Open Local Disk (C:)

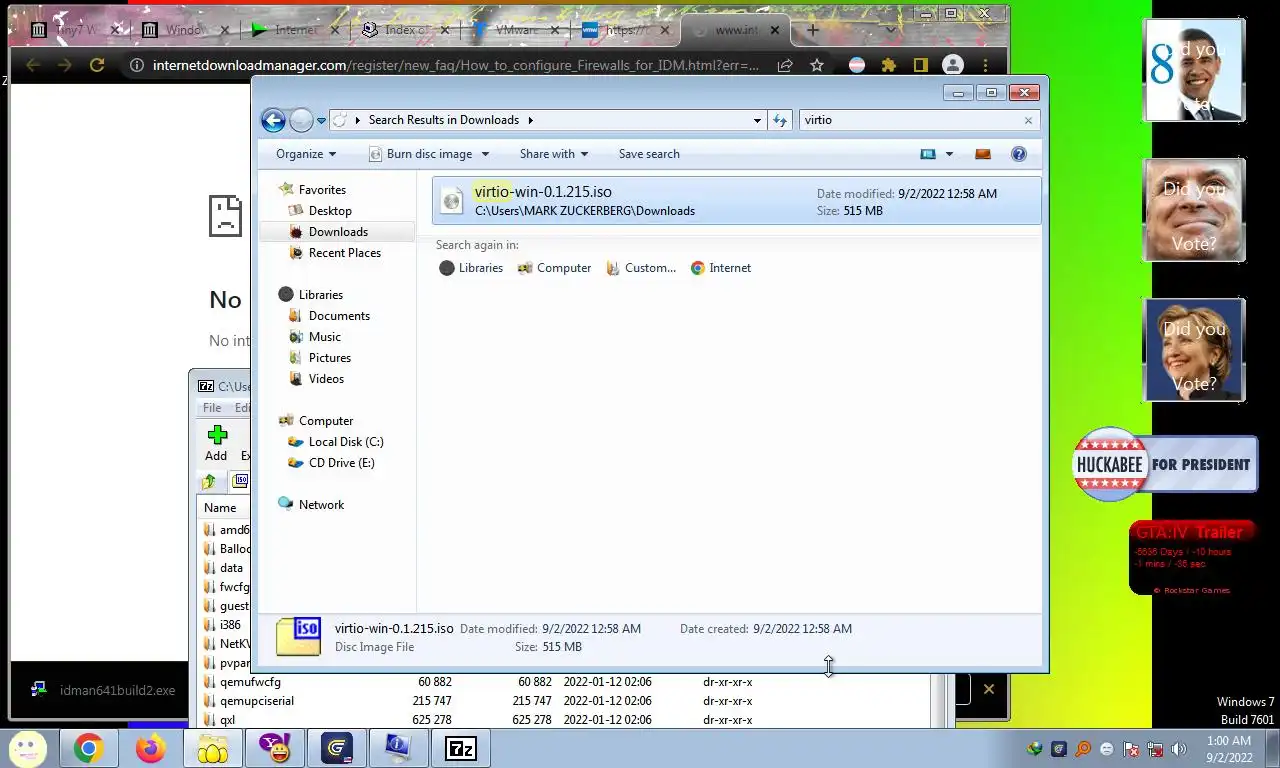346,442
